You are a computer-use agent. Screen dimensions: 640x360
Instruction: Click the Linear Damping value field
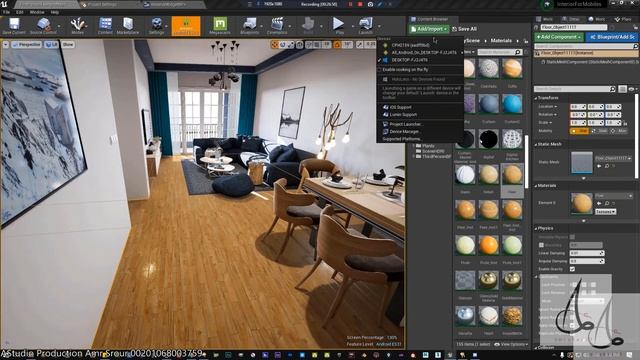(587, 253)
